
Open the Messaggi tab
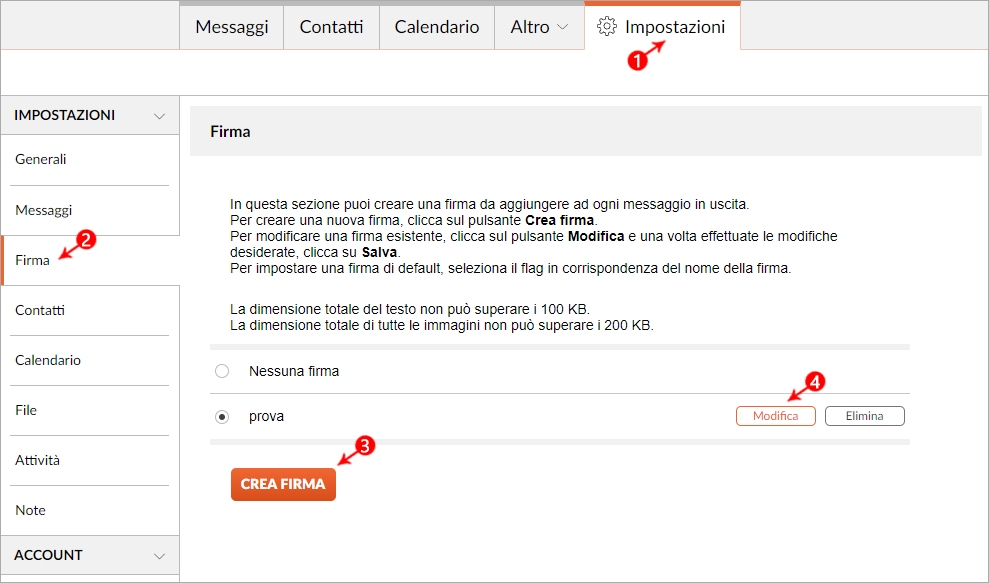[232, 27]
